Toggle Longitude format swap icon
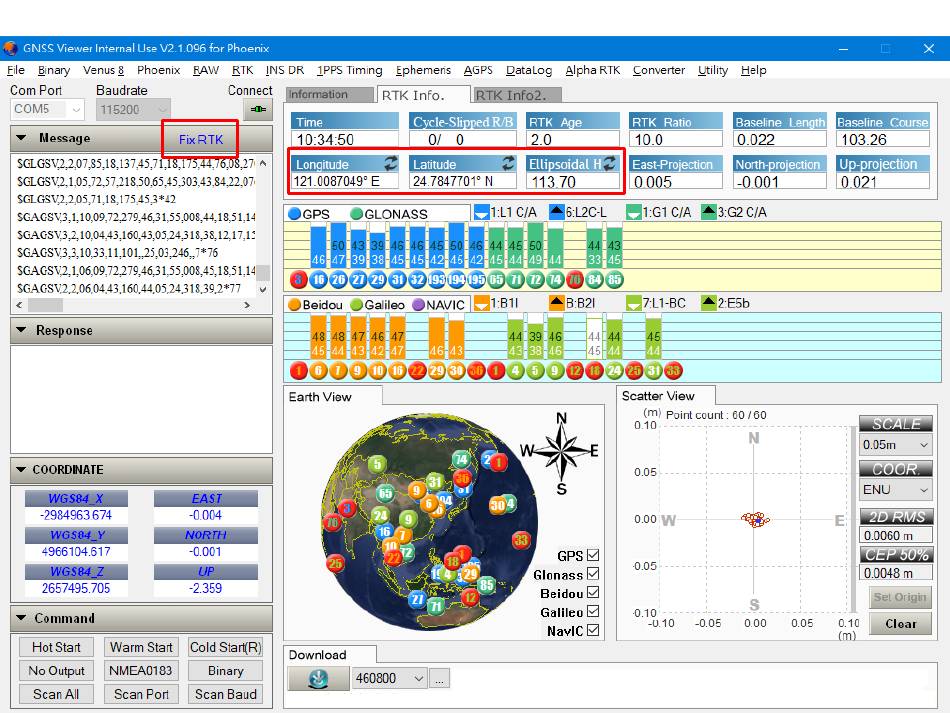This screenshot has width=950, height=713. tap(391, 163)
